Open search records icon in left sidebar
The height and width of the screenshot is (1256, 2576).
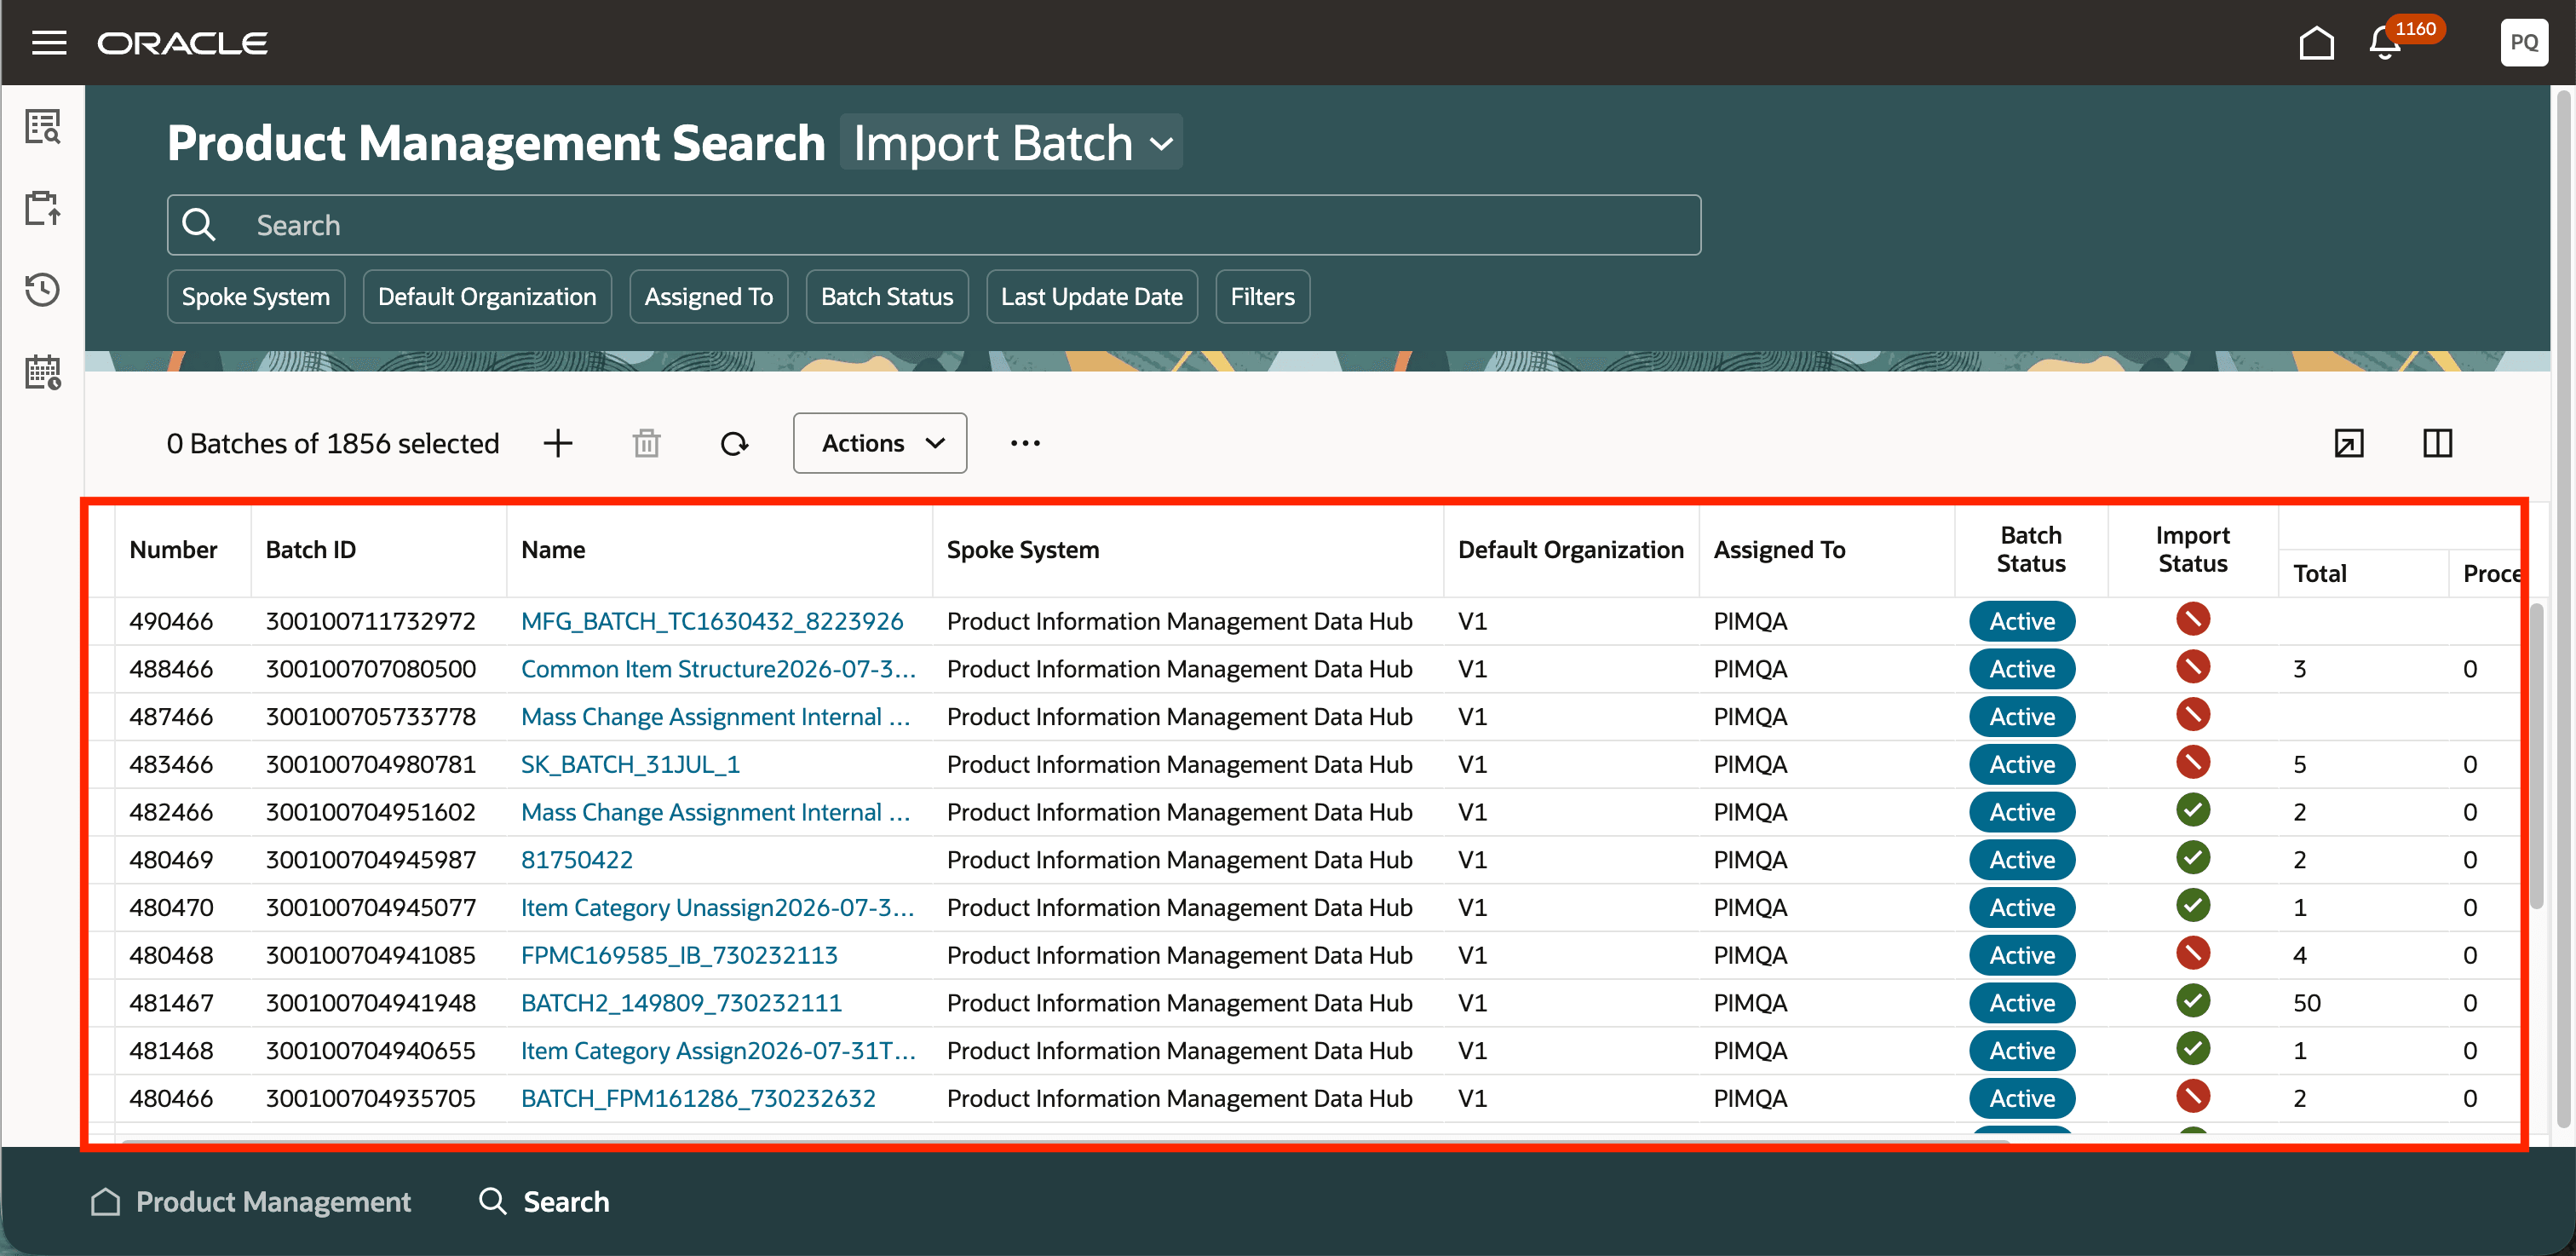tap(42, 126)
